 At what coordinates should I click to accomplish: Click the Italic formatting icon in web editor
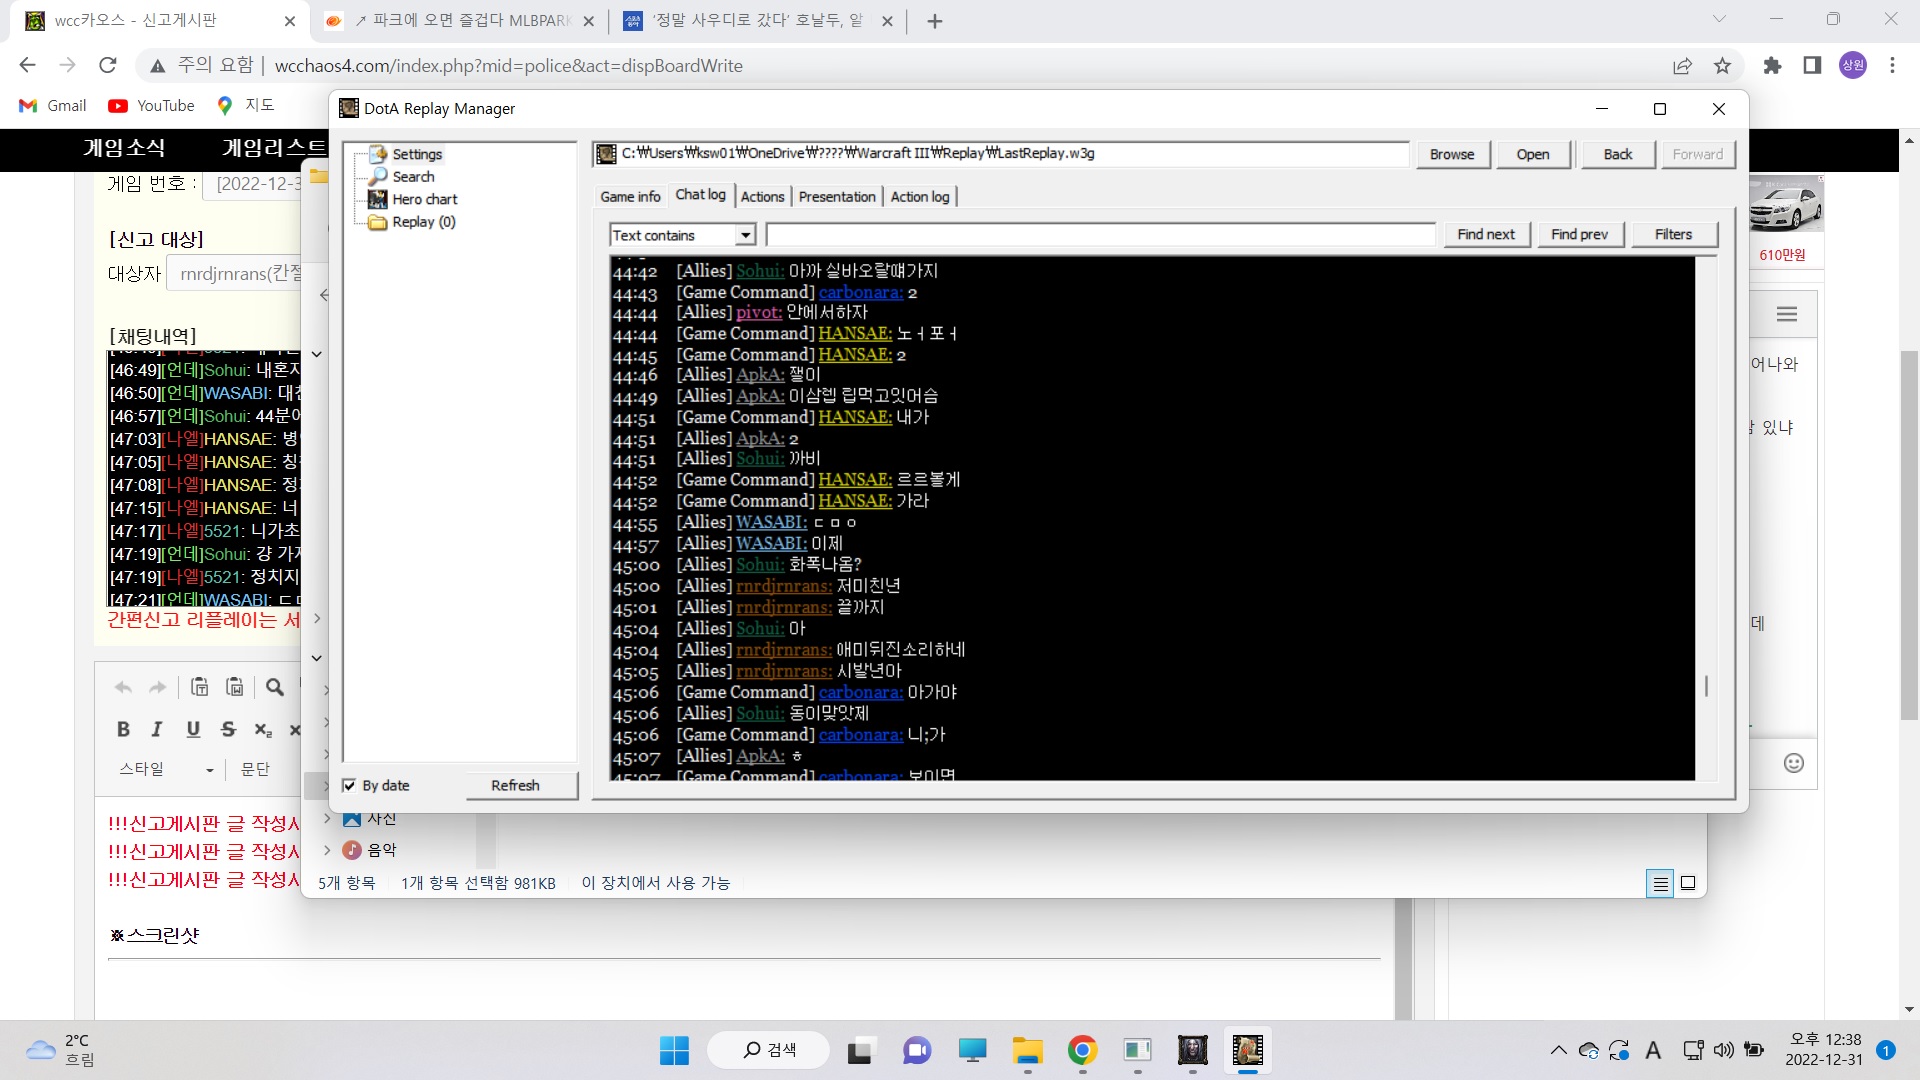[x=157, y=729]
